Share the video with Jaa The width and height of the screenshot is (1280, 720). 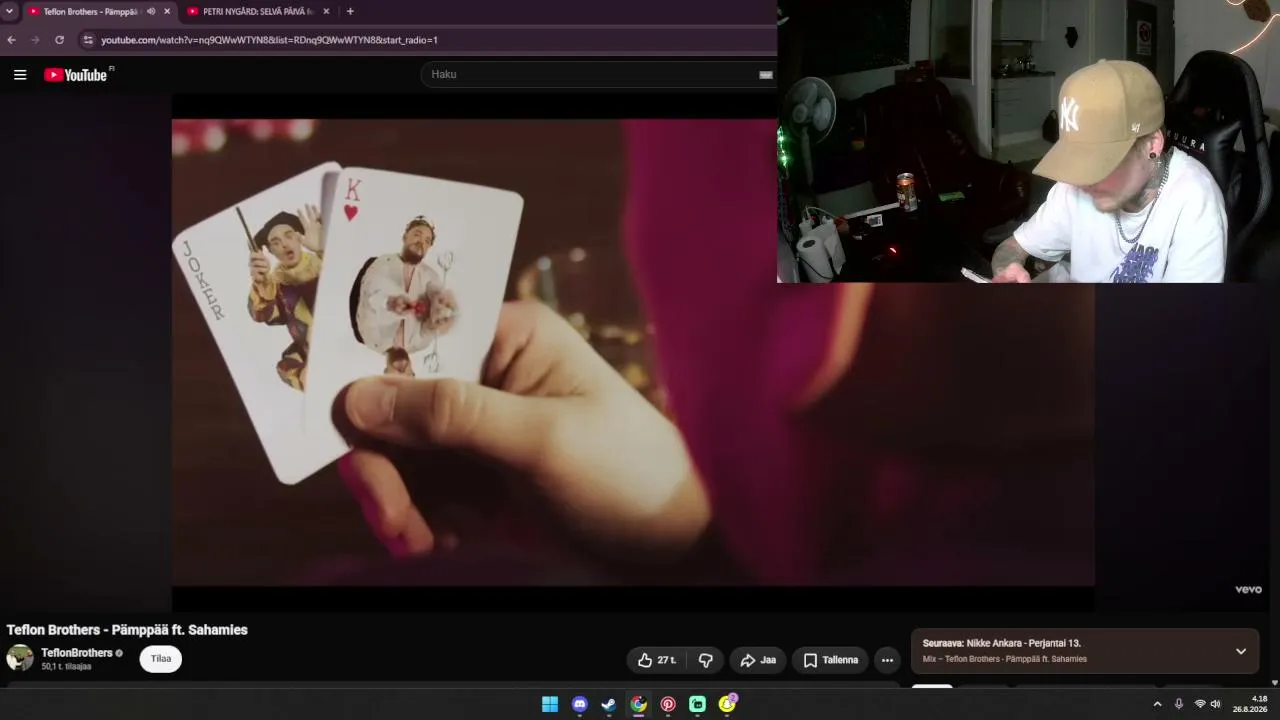click(758, 660)
